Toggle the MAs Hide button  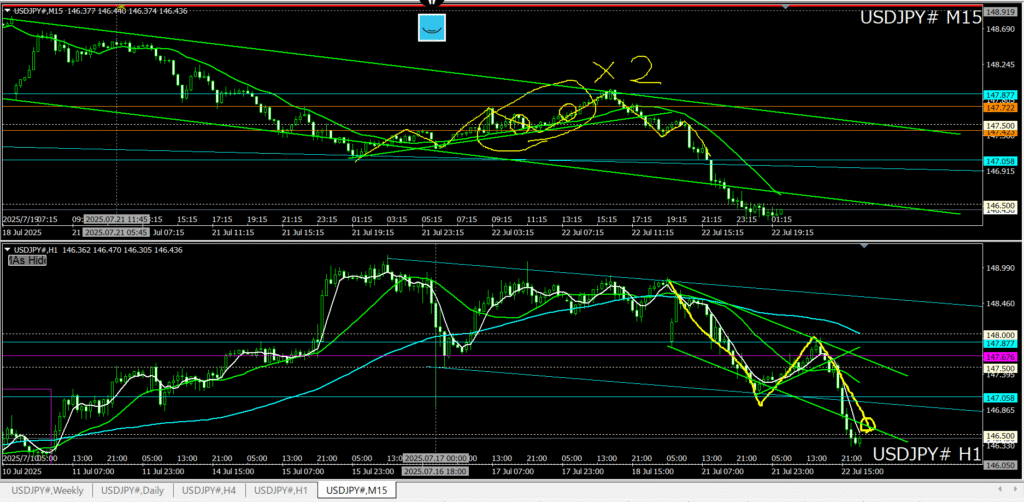[x=28, y=259]
